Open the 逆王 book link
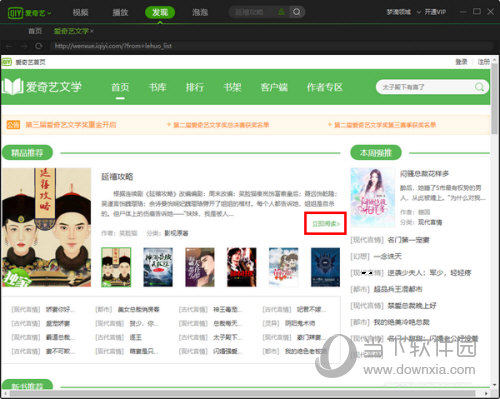Screen dimensions: 500x399 (135, 337)
